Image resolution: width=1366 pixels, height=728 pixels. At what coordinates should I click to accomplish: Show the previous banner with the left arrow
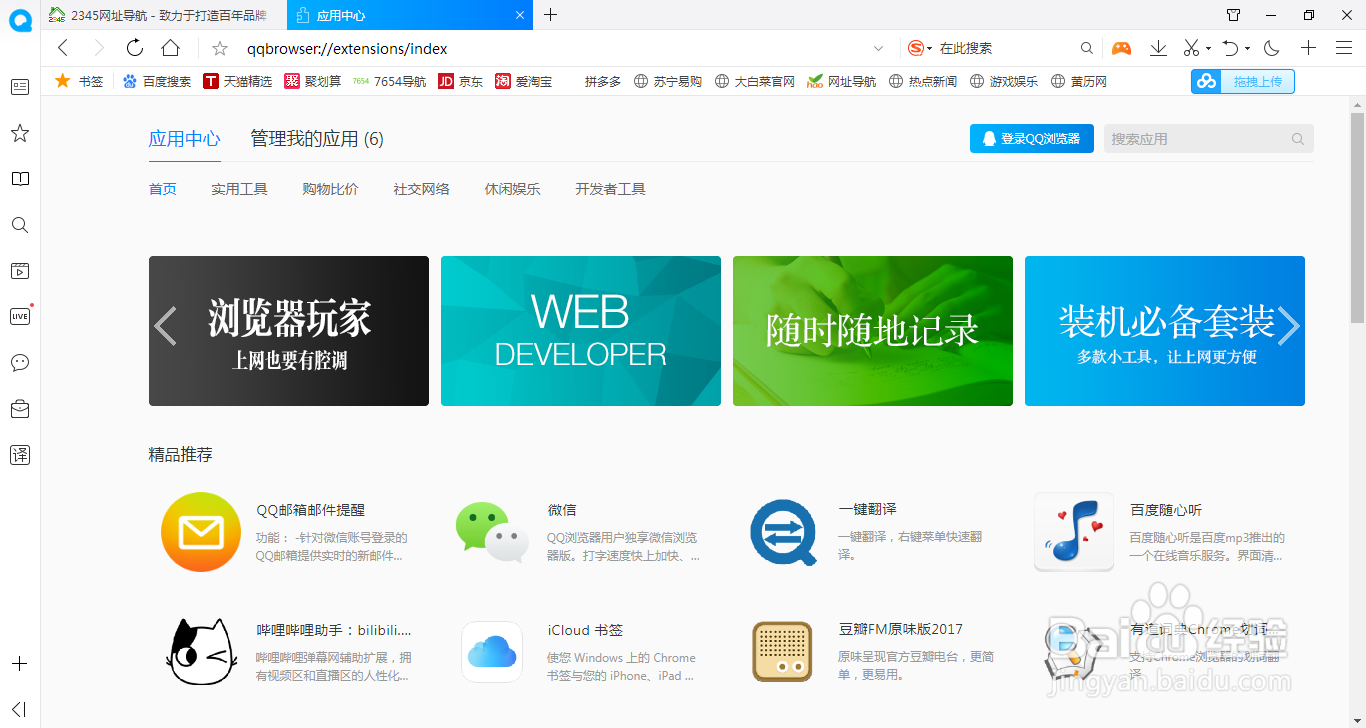[x=166, y=326]
